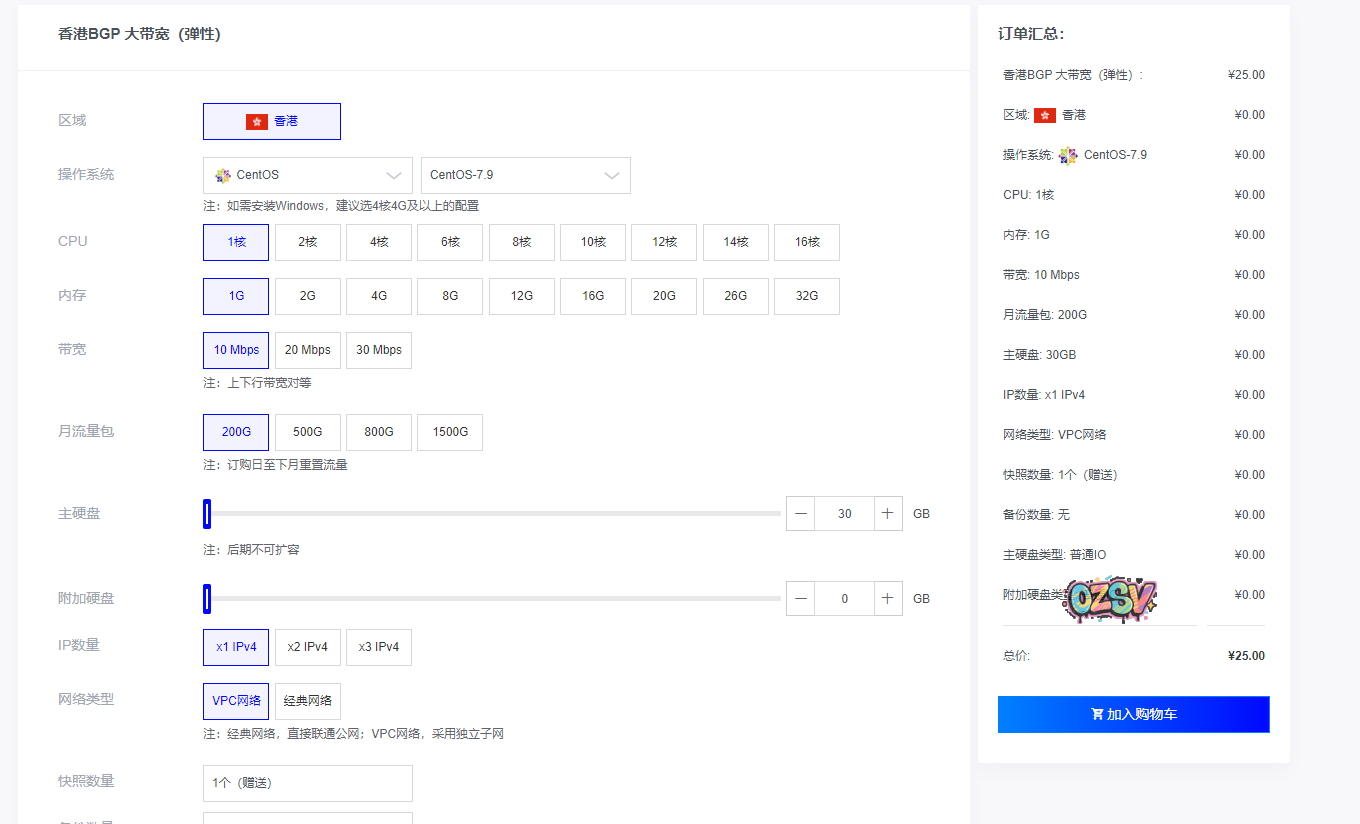The height and width of the screenshot is (824, 1360).
Task: Click the 附加硬盘 GB value input field
Action: (844, 598)
